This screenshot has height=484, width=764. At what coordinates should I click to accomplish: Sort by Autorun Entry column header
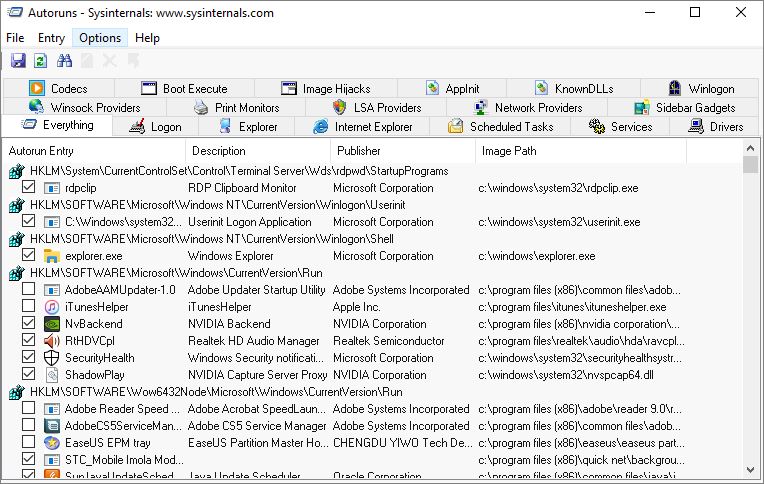pyautogui.click(x=95, y=151)
